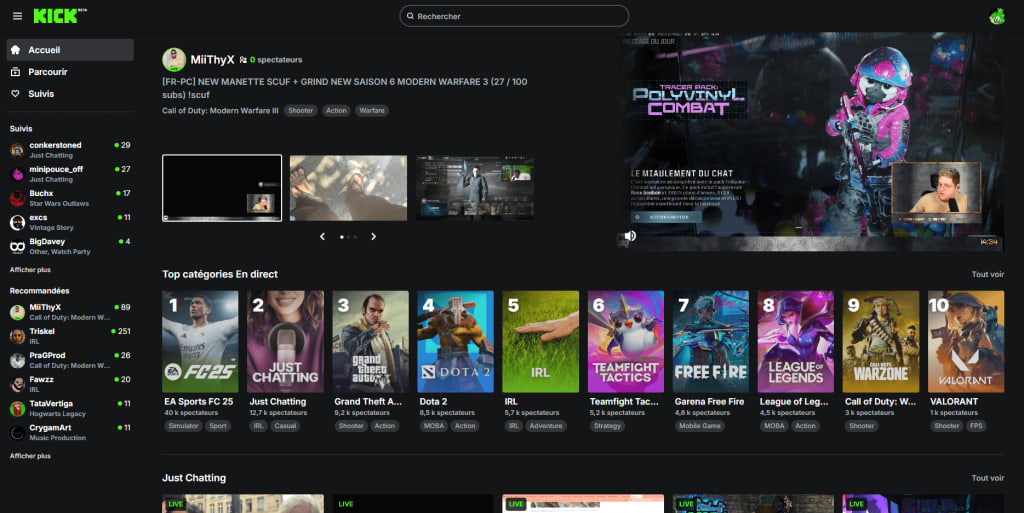Screen dimensions: 1024x513
Task: Open the hamburger menu icon
Action: coord(18,16)
